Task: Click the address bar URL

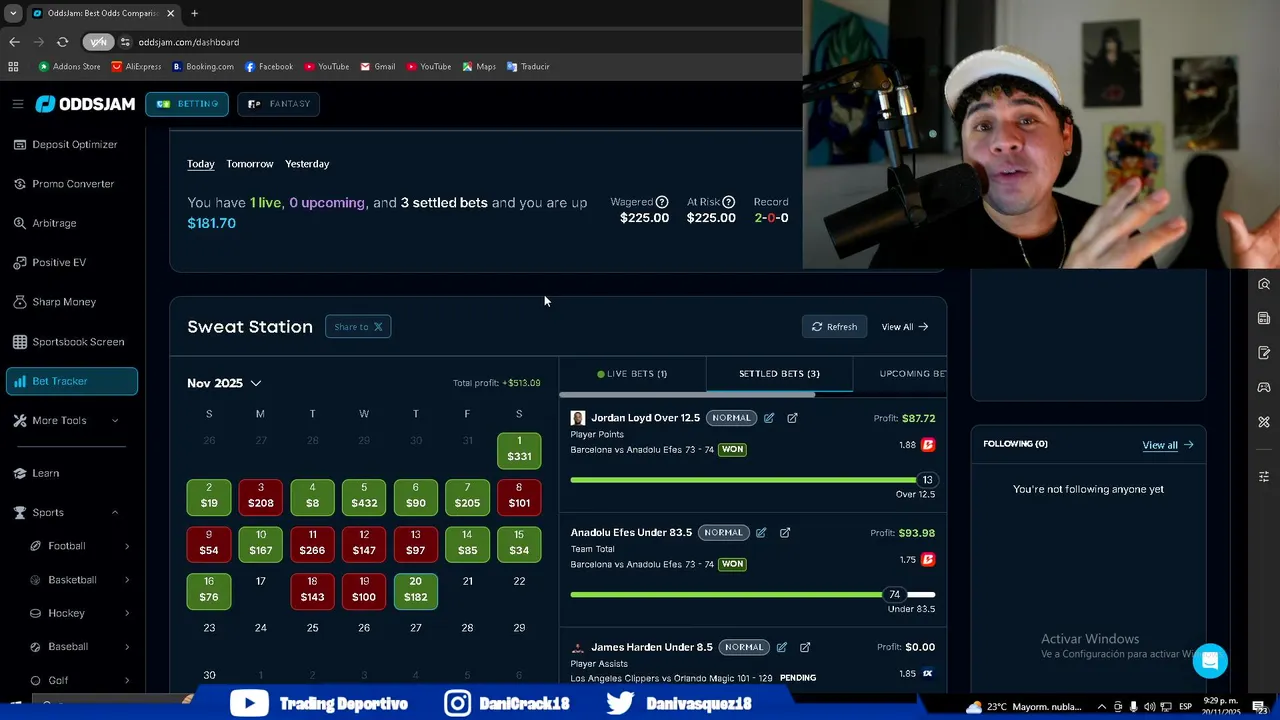Action: point(189,42)
